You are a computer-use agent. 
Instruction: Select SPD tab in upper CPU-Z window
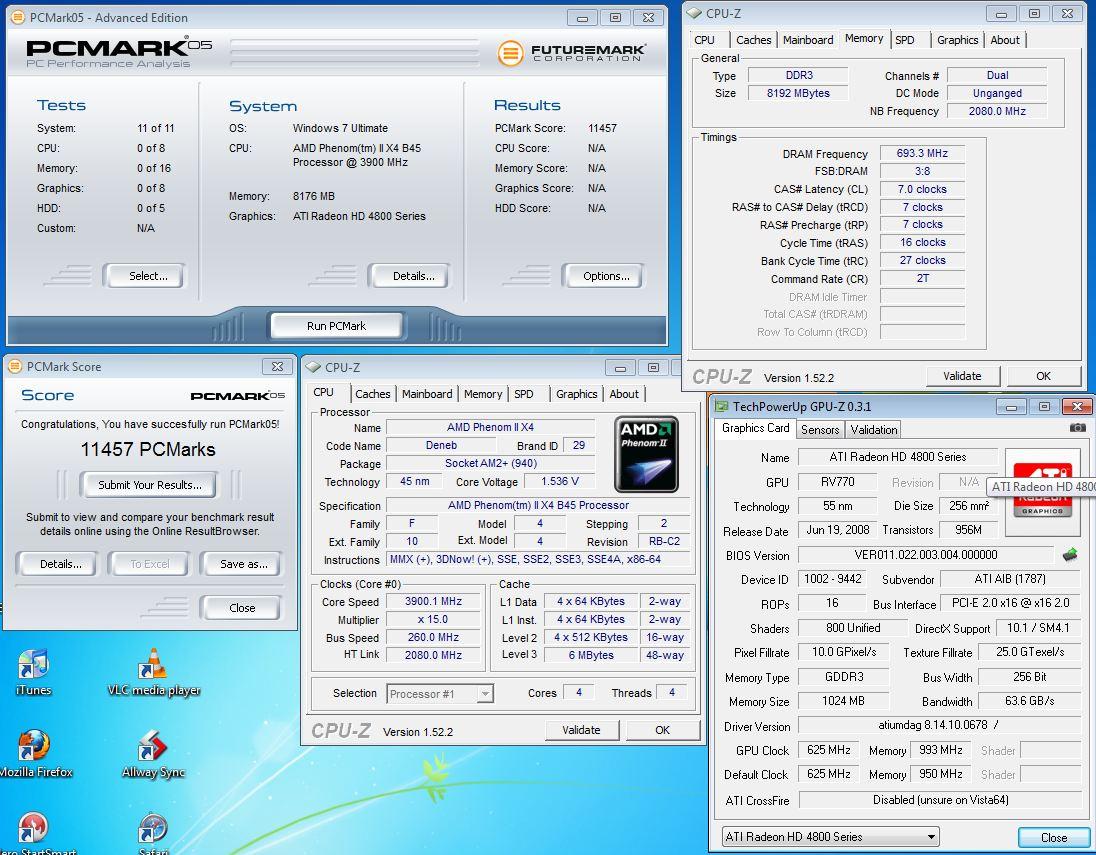click(x=904, y=40)
